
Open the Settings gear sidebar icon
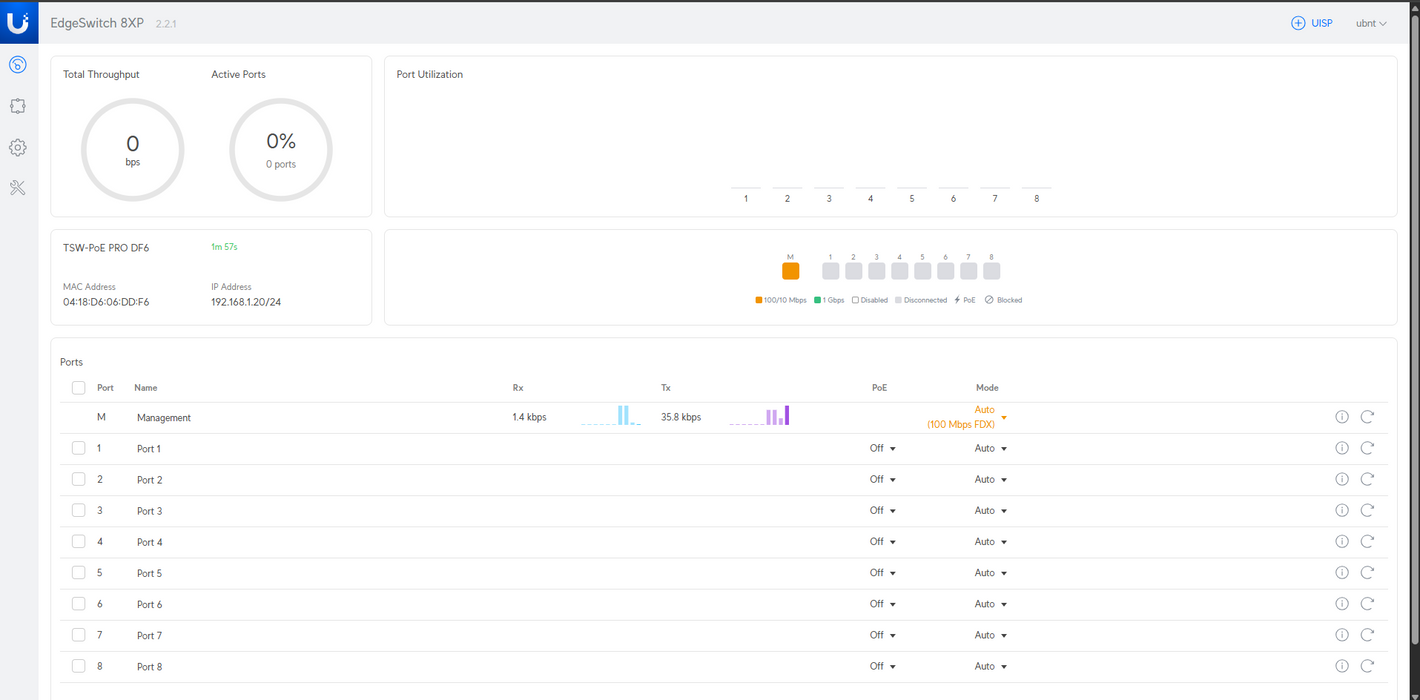(x=17, y=147)
